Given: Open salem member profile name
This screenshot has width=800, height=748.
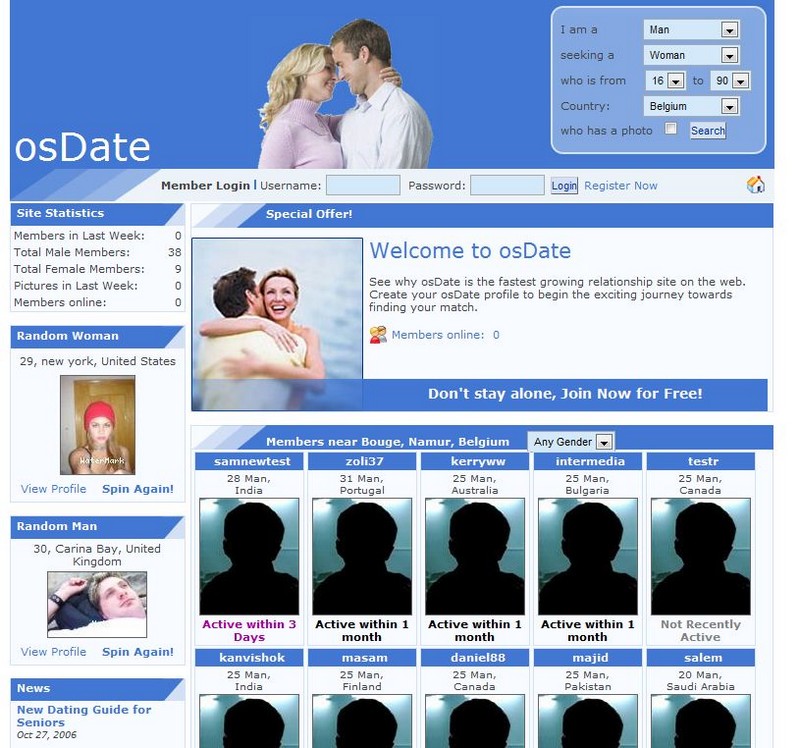Looking at the screenshot, I should pos(703,658).
